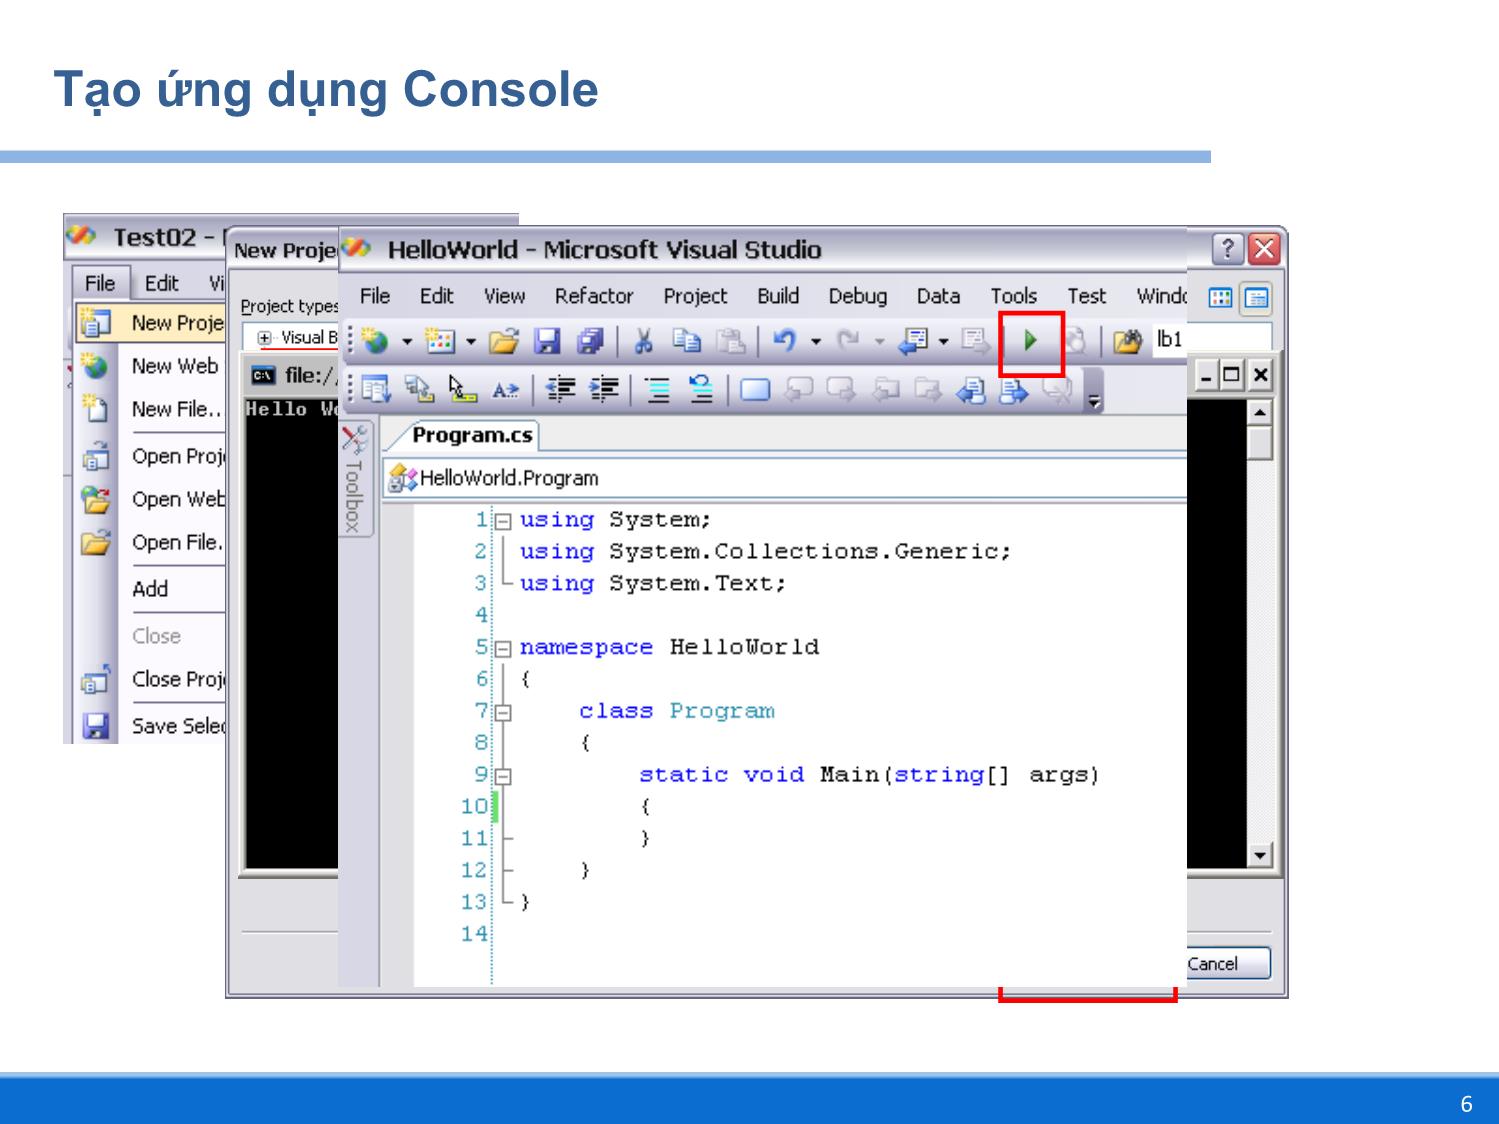The image size is (1499, 1124).
Task: Open the HelloWorld.Program class dropdown
Action: [786, 478]
